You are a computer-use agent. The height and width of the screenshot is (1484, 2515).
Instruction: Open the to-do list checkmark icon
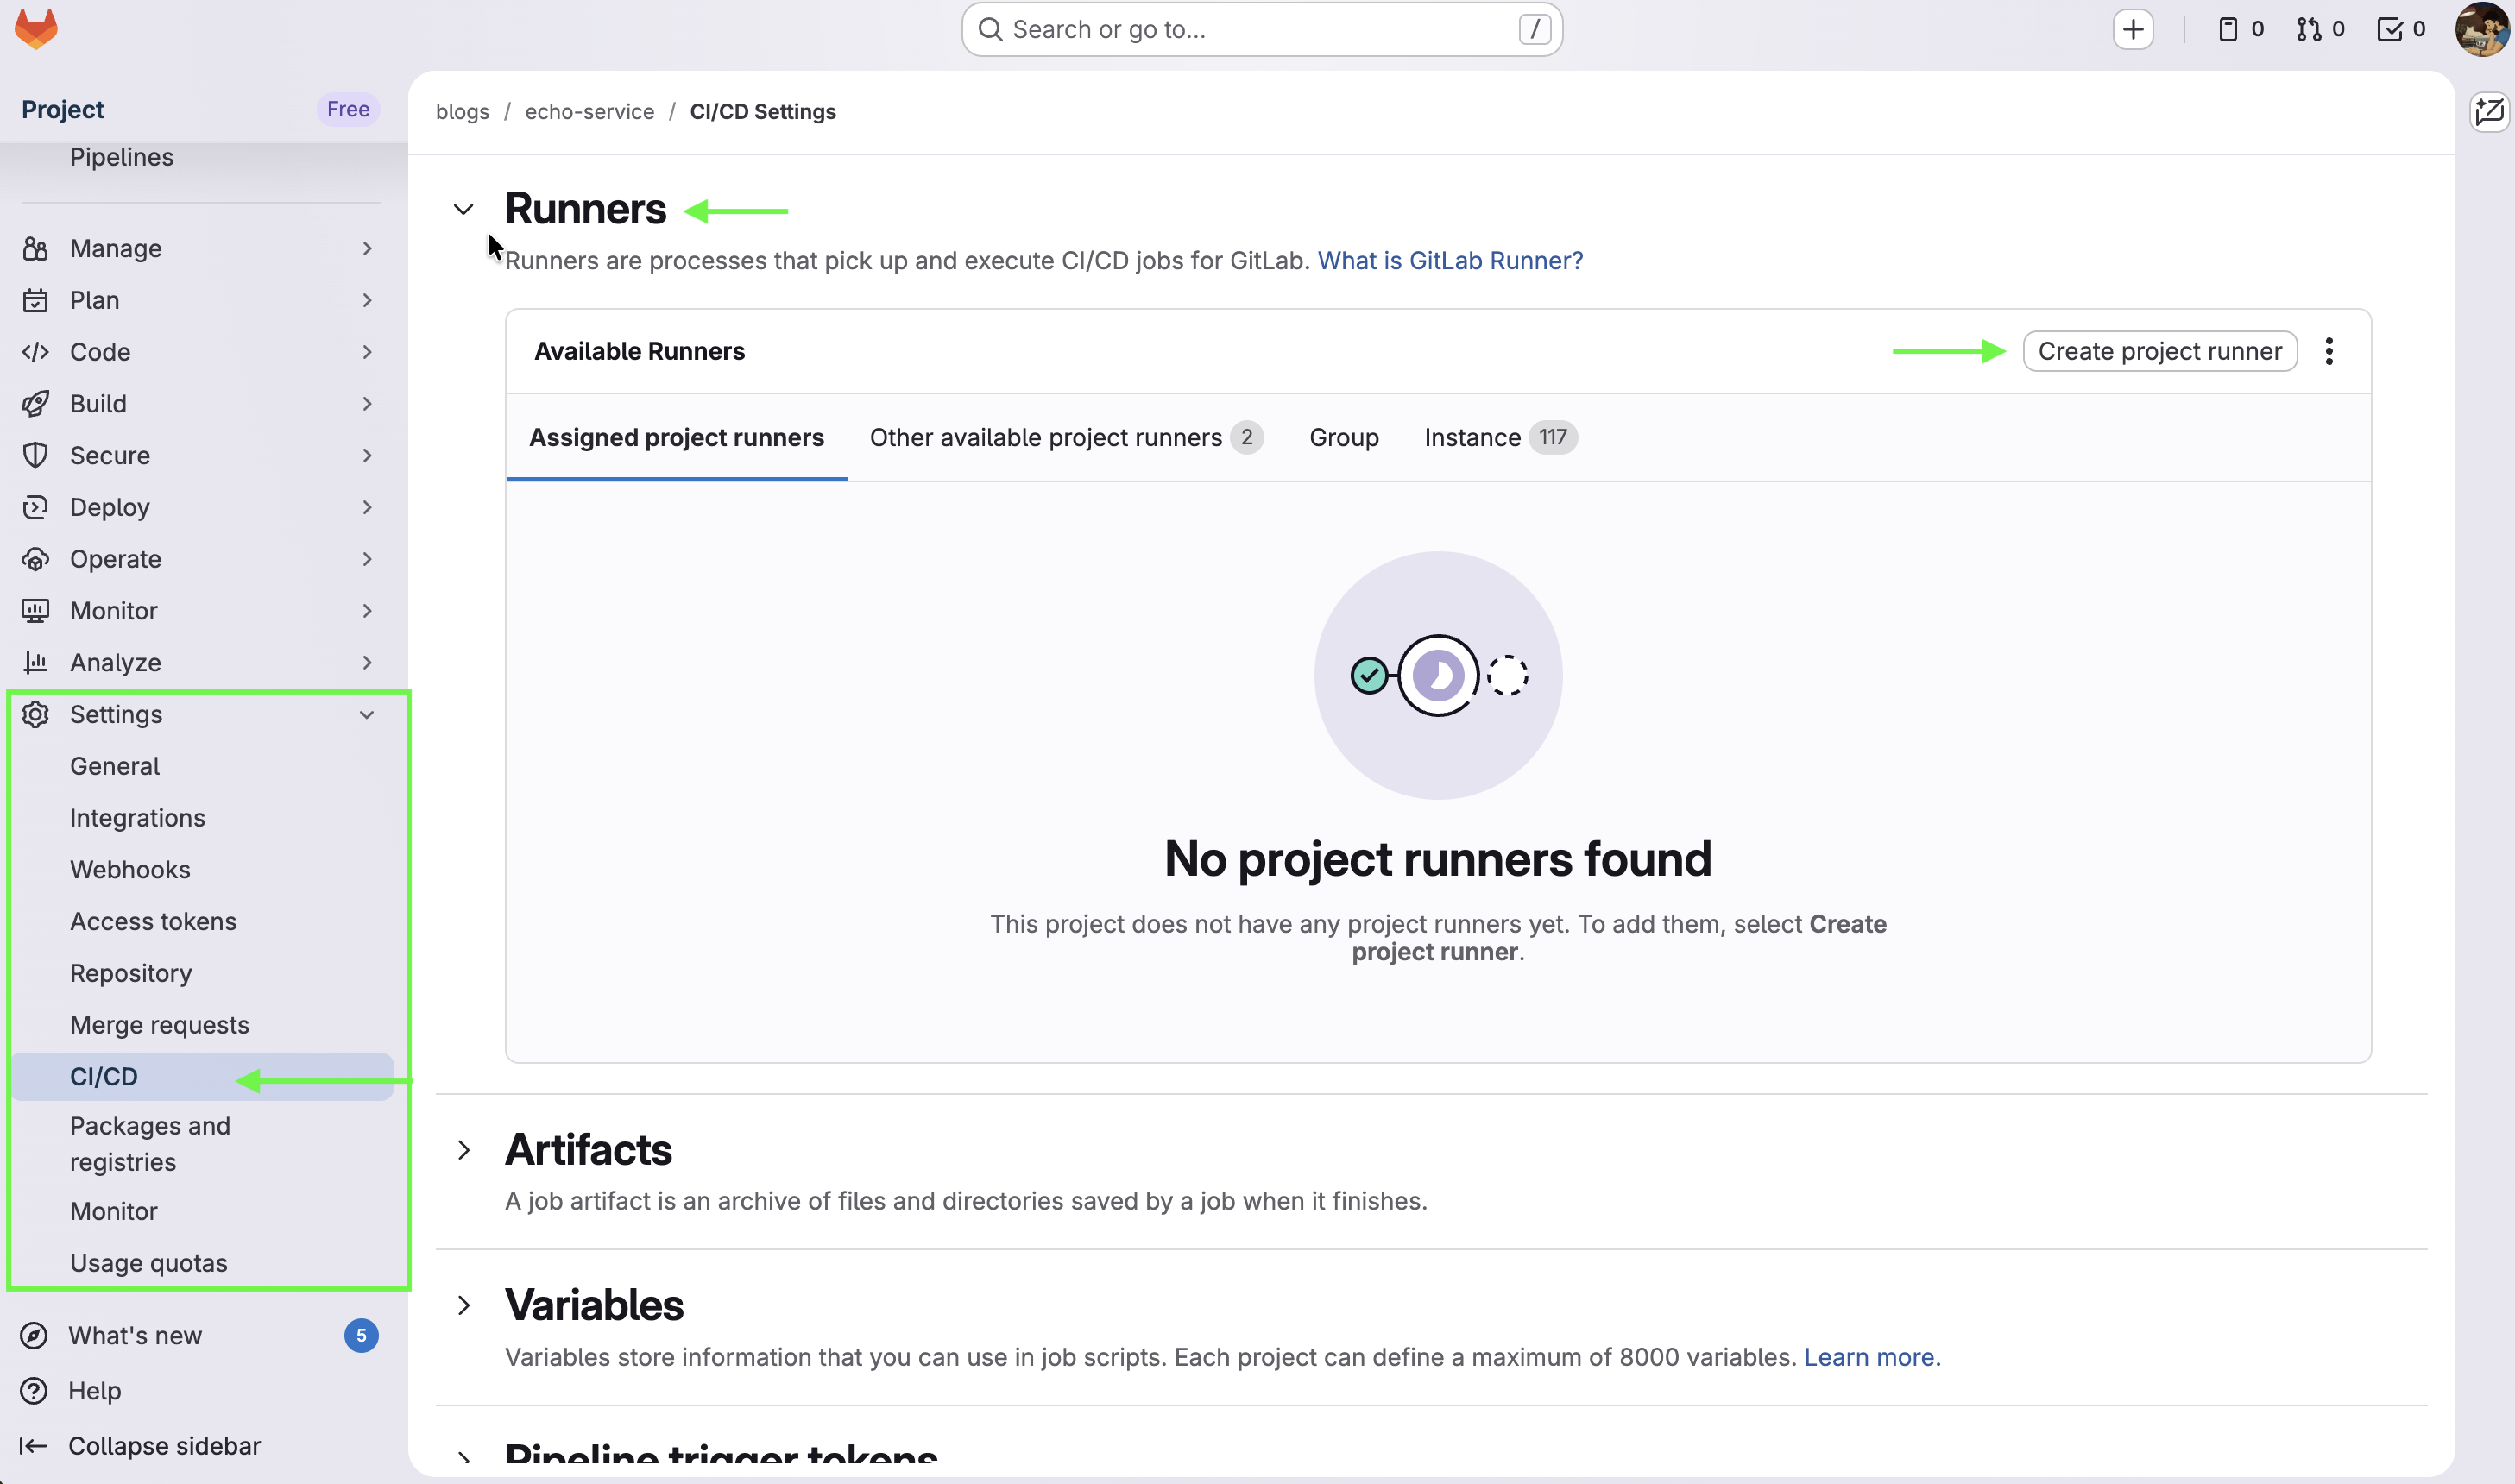pos(2390,28)
